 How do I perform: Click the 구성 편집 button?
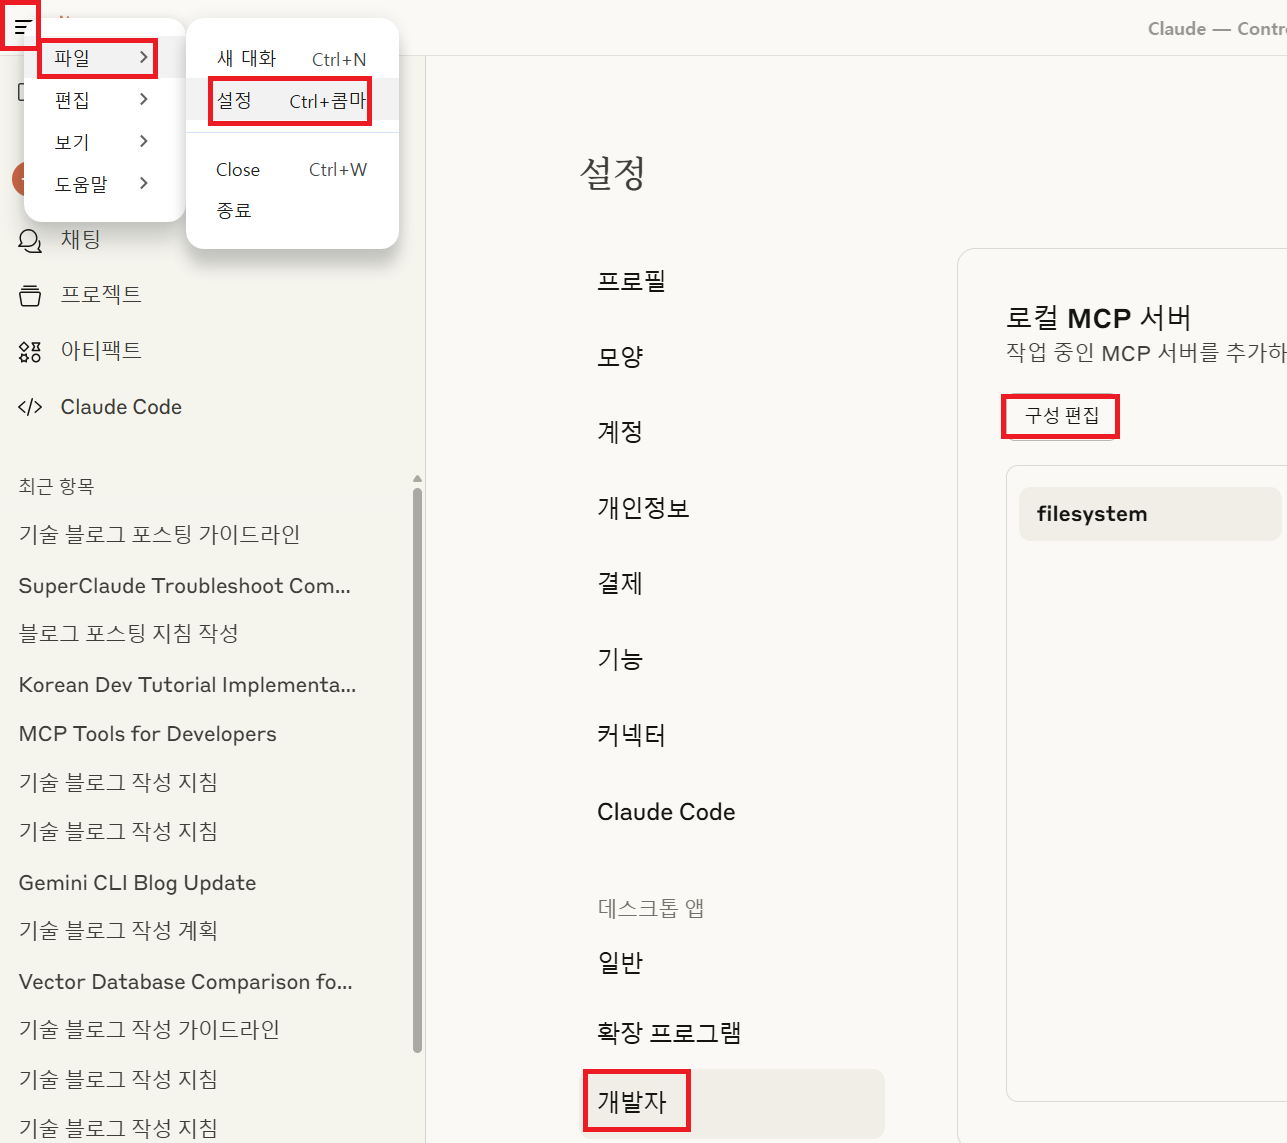(1061, 416)
